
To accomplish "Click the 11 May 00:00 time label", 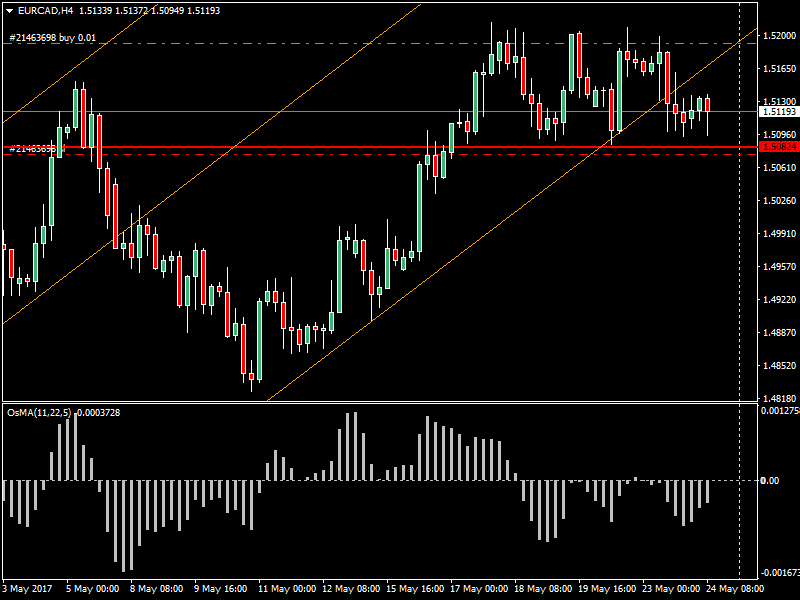I will [287, 589].
